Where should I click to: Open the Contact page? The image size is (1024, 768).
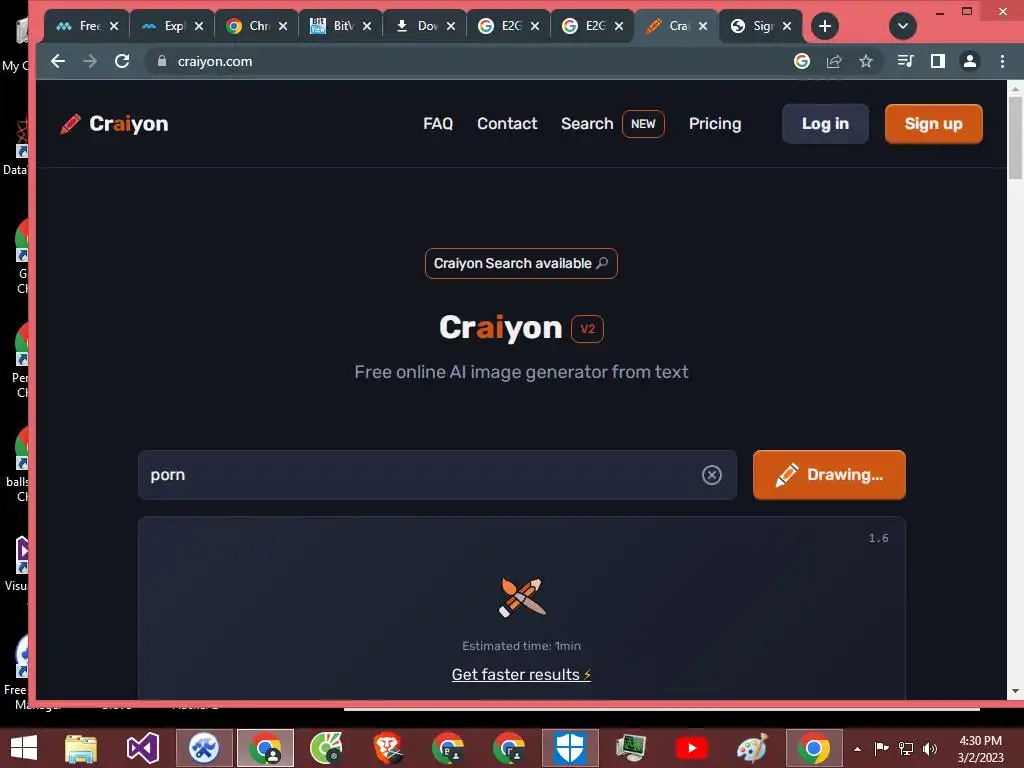(x=507, y=123)
